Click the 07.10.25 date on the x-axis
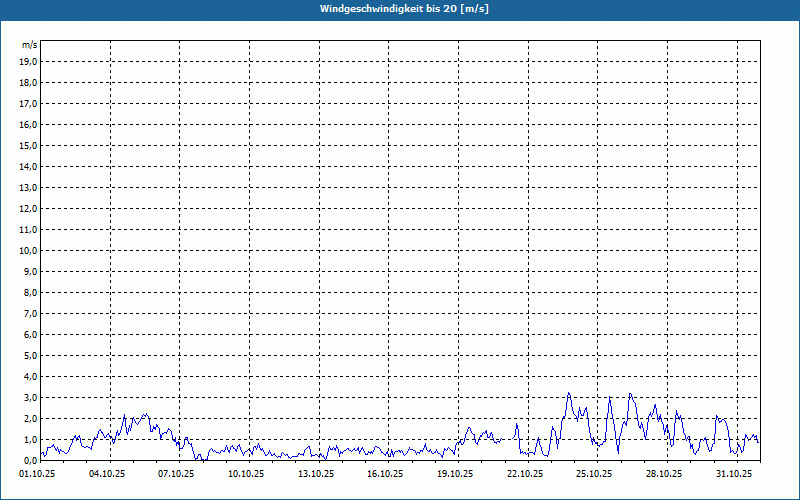Viewport: 800px width, 500px height. pyautogui.click(x=176, y=474)
